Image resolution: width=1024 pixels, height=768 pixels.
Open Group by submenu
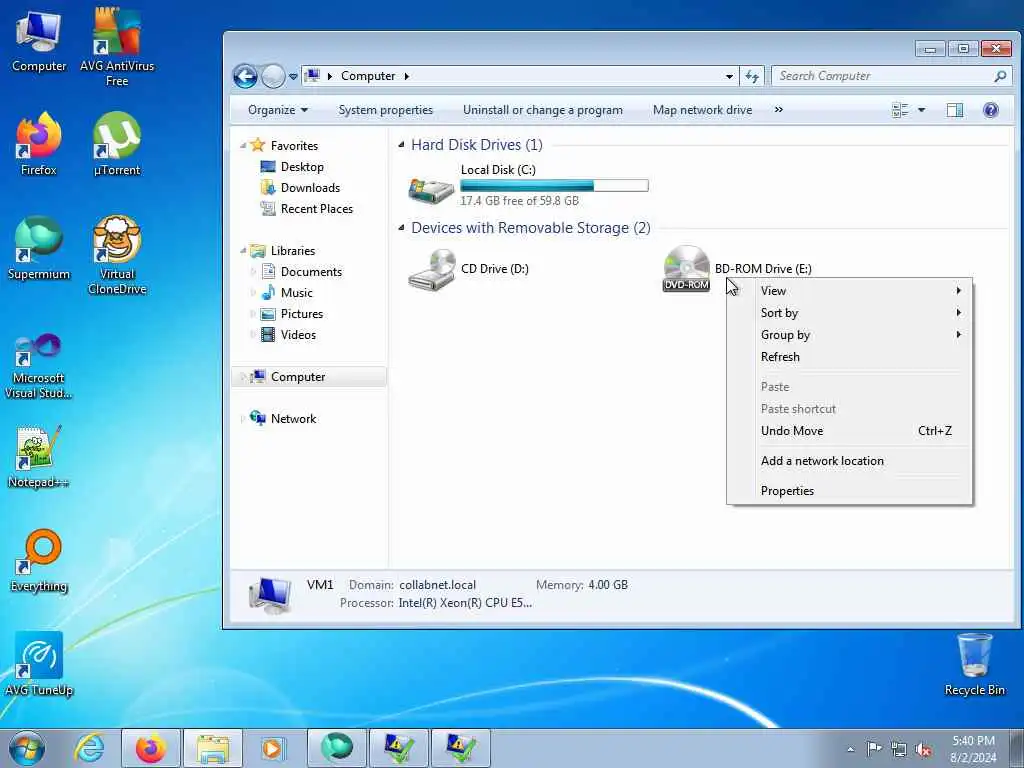(x=849, y=335)
